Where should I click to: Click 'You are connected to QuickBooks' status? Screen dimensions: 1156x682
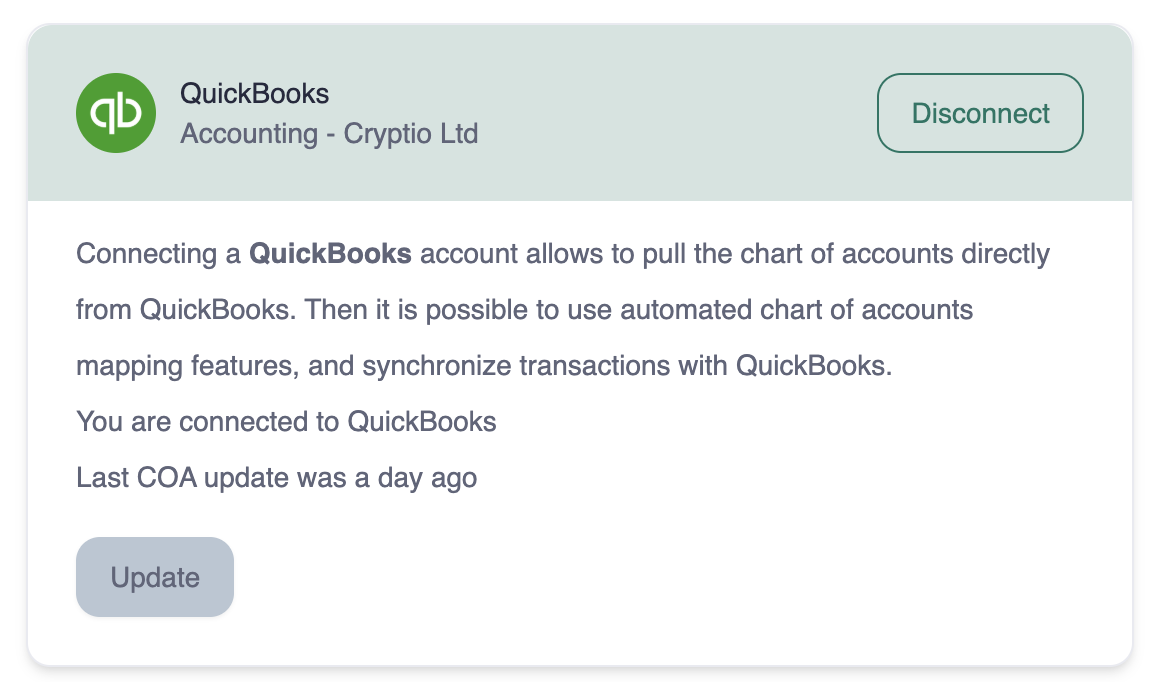[x=286, y=422]
